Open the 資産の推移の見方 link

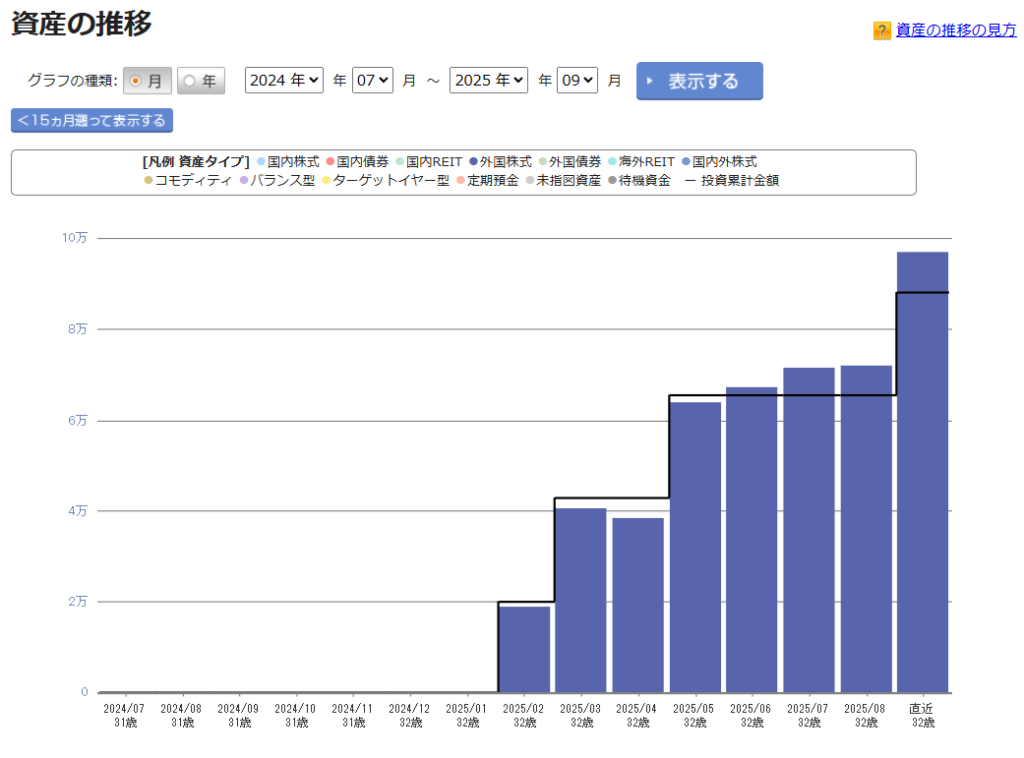[955, 31]
